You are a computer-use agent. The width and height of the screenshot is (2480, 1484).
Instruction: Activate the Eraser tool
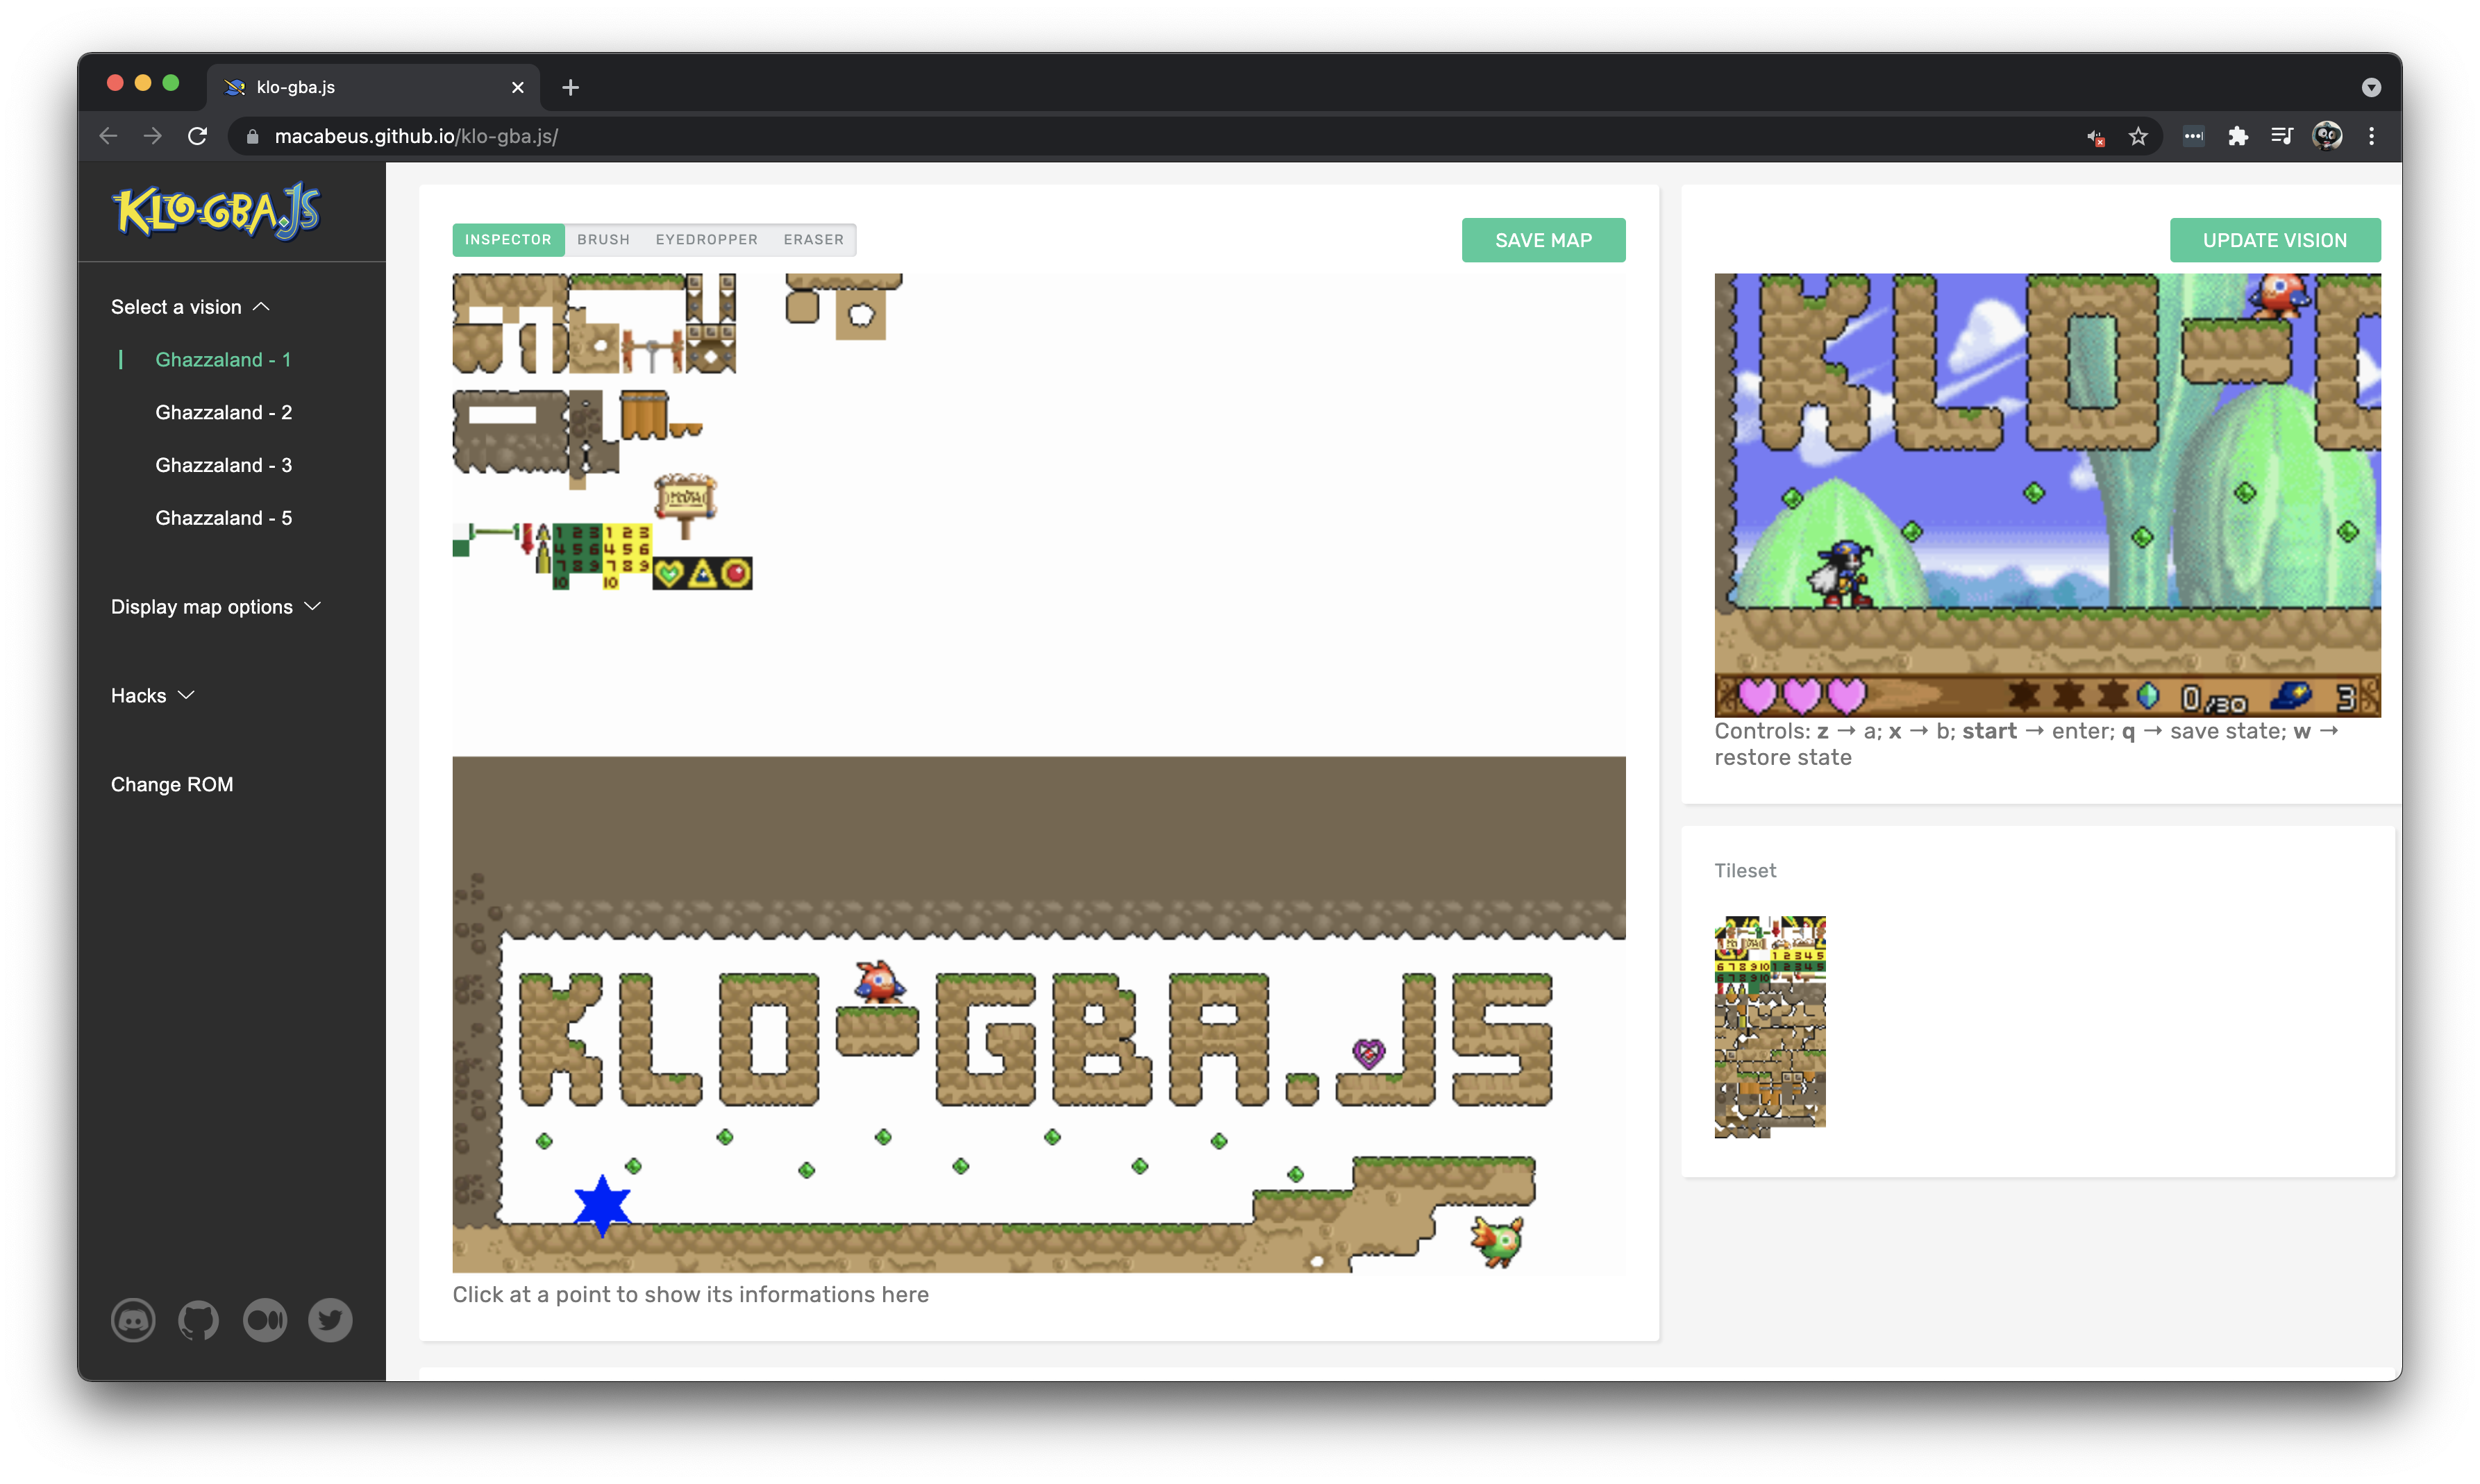(813, 240)
